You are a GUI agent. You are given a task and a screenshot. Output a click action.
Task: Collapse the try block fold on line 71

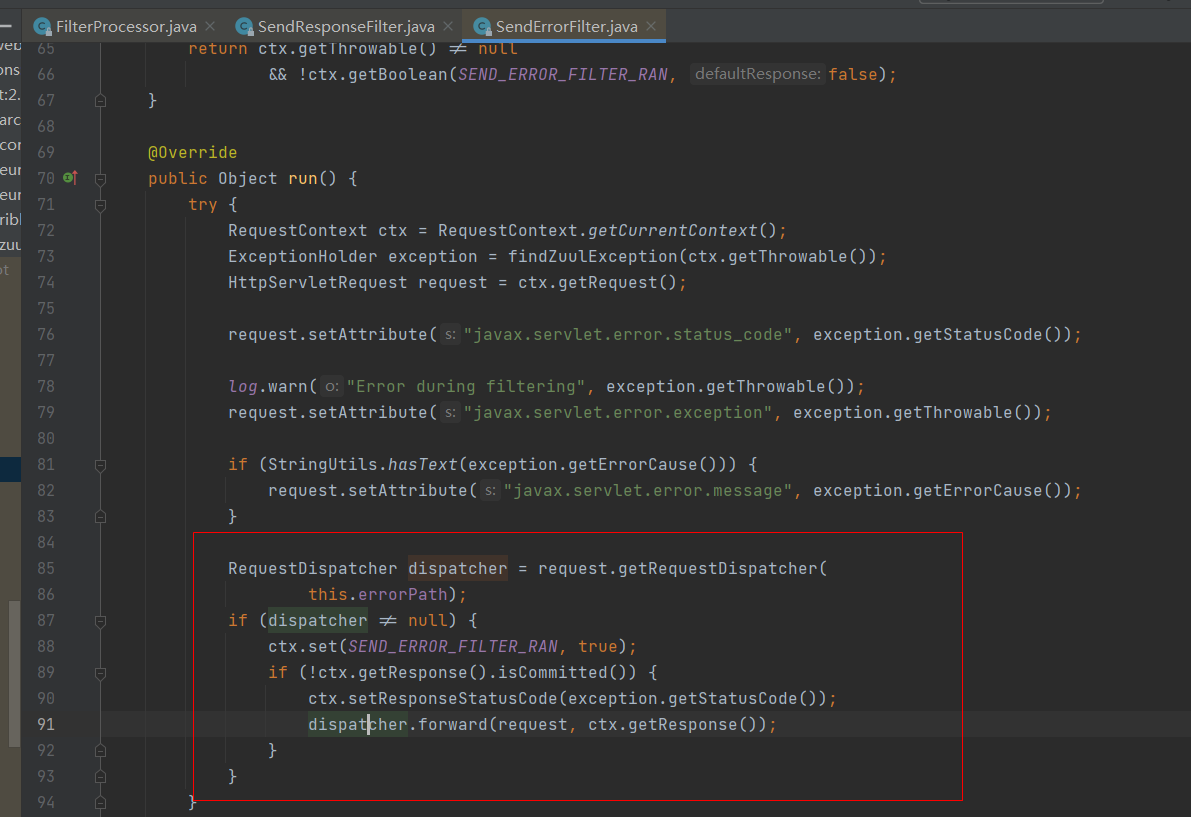click(x=100, y=205)
